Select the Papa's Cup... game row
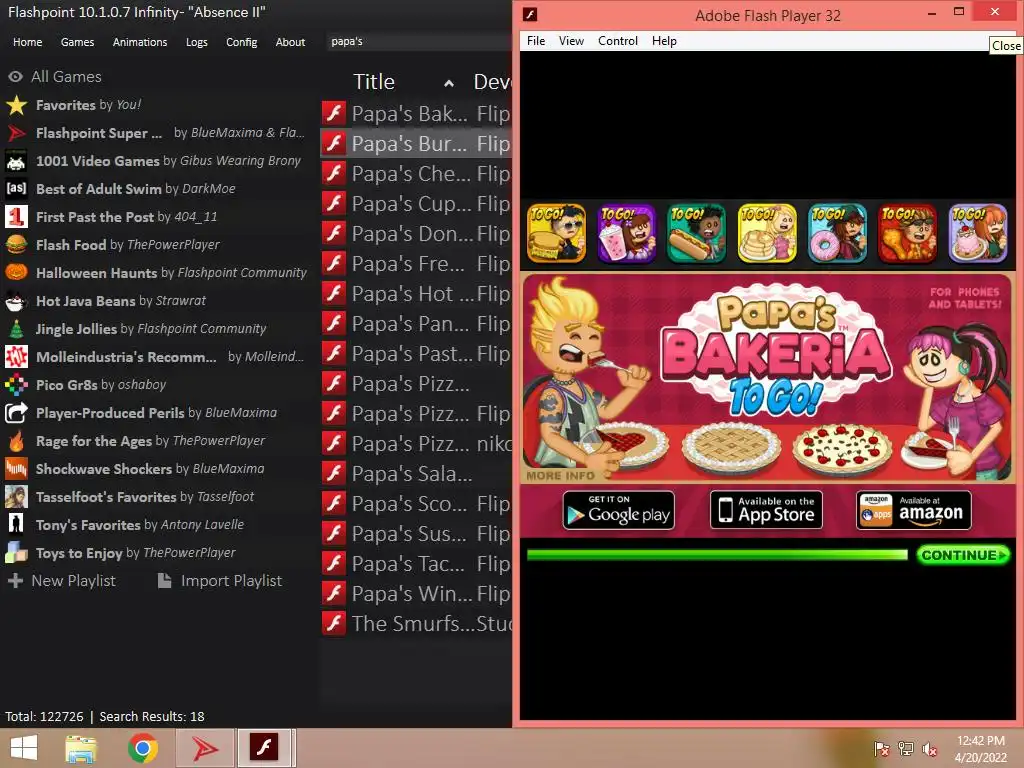 point(416,204)
